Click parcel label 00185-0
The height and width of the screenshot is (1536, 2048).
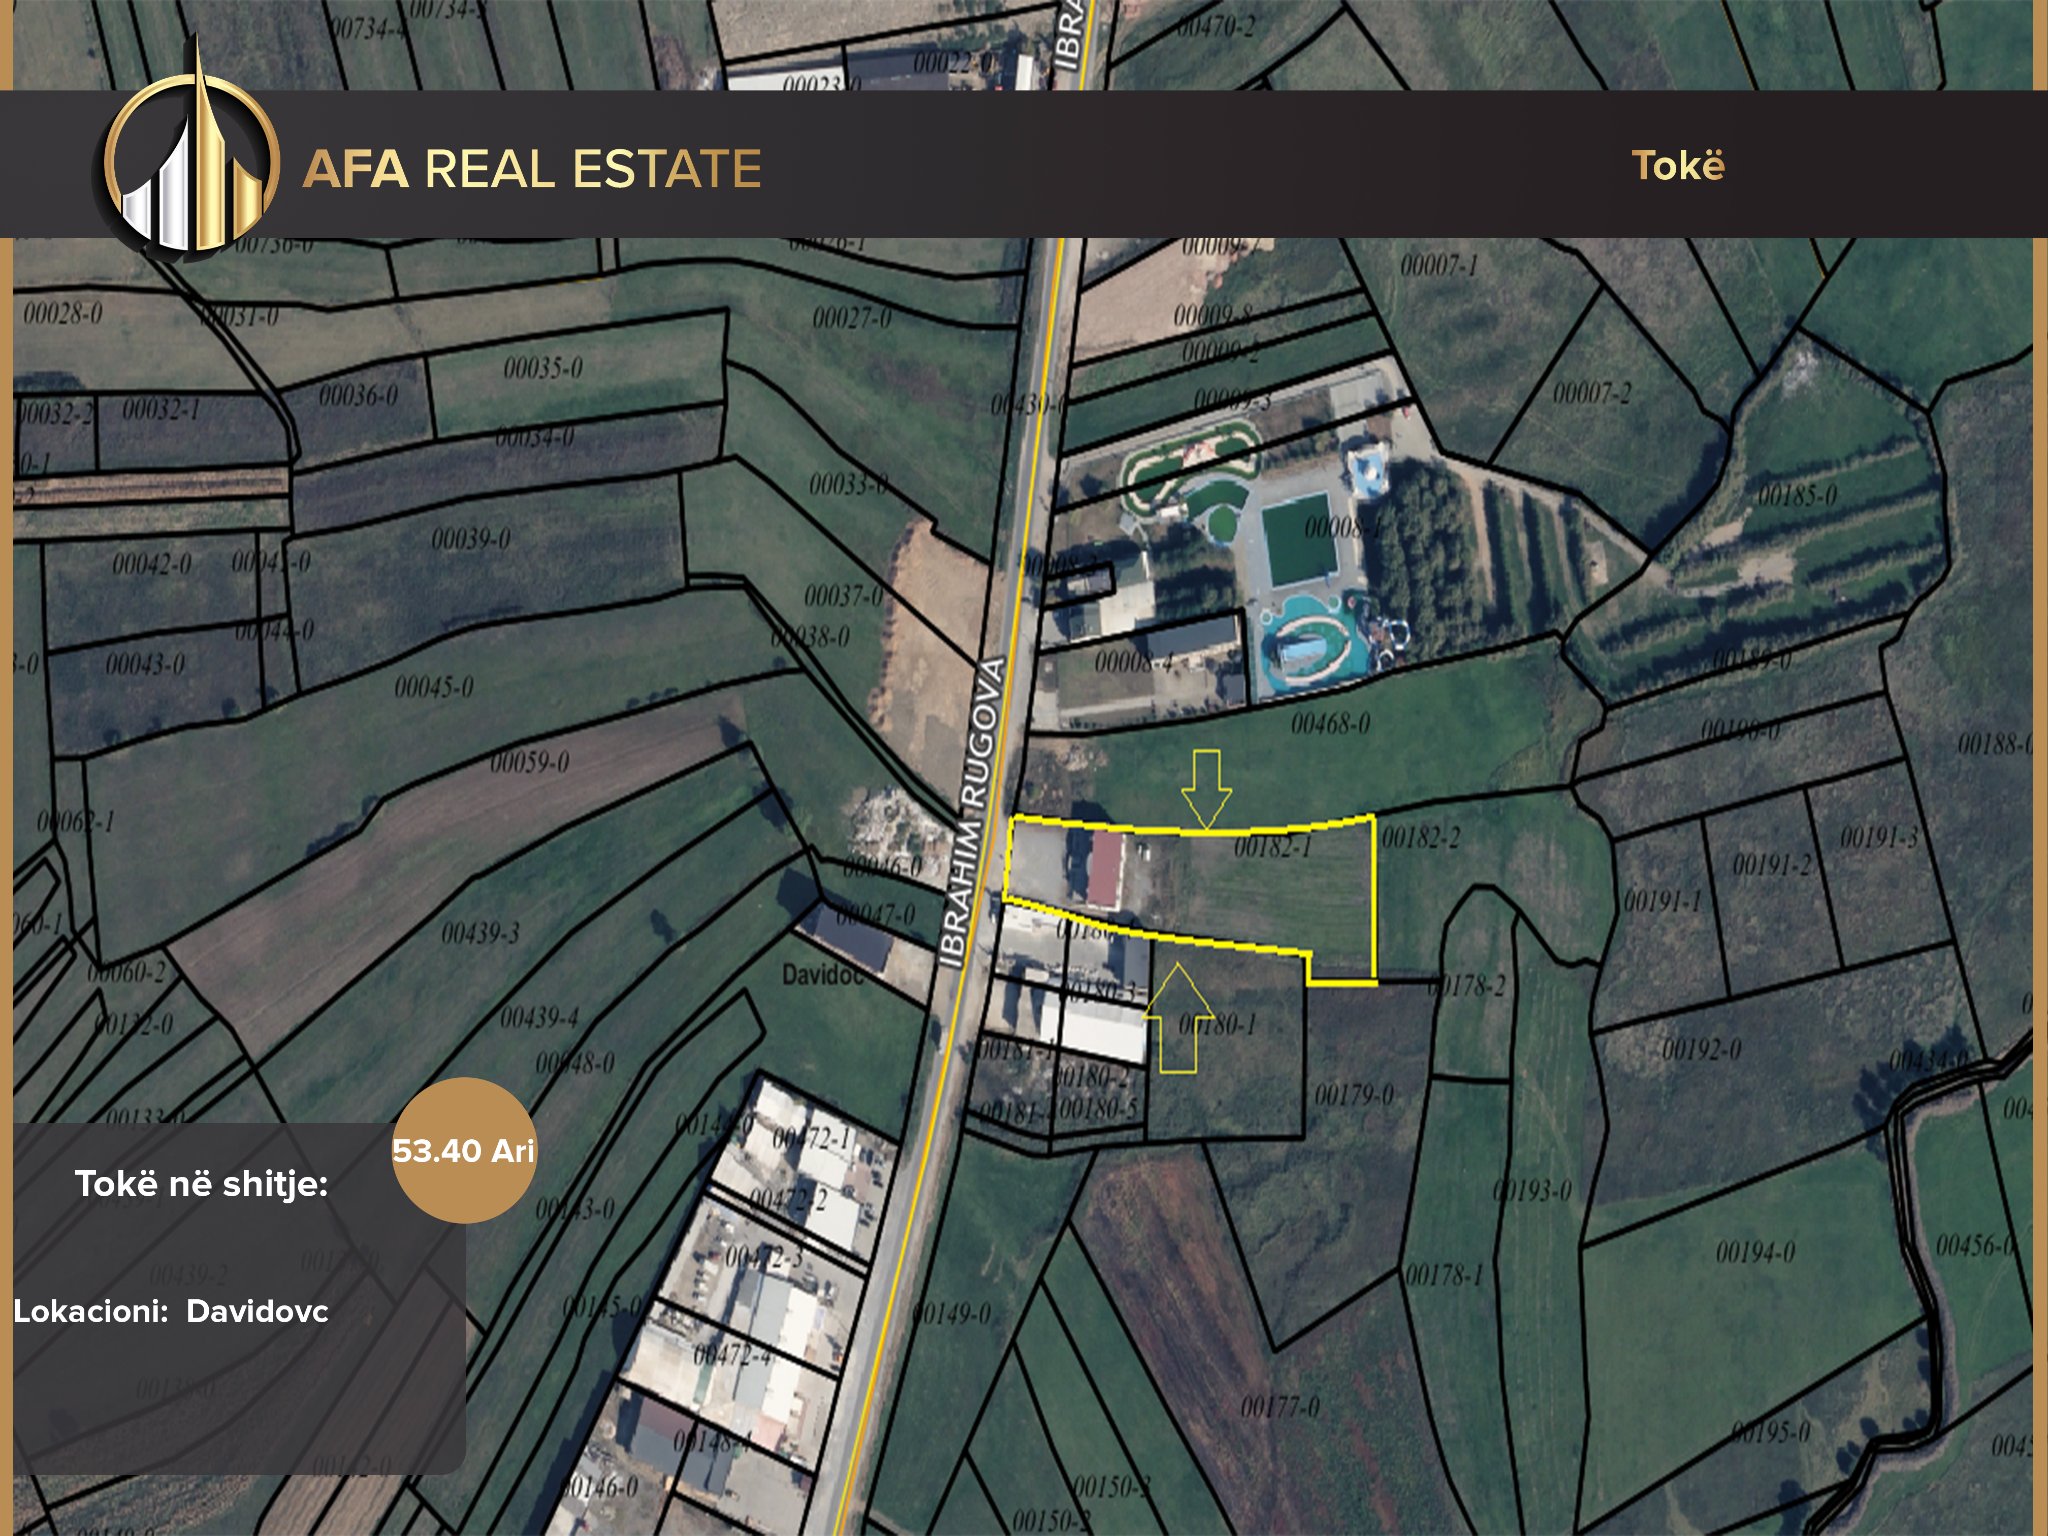1797,494
